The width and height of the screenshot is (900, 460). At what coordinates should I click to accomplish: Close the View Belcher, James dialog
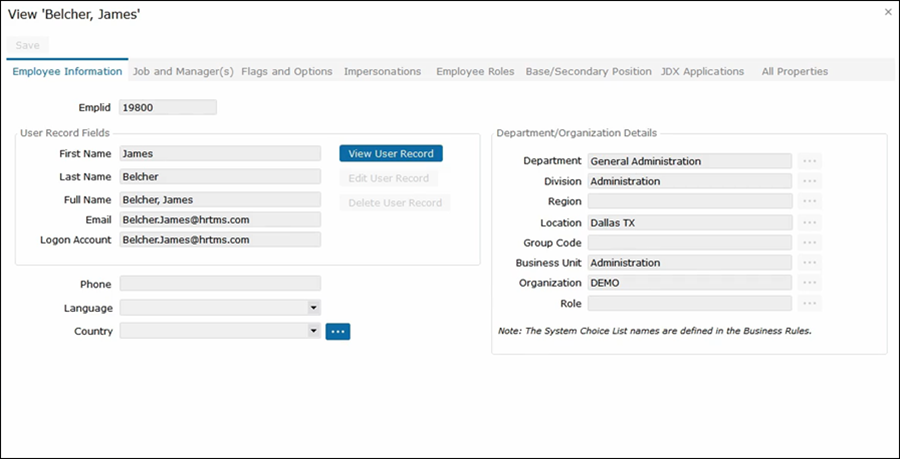[x=888, y=12]
